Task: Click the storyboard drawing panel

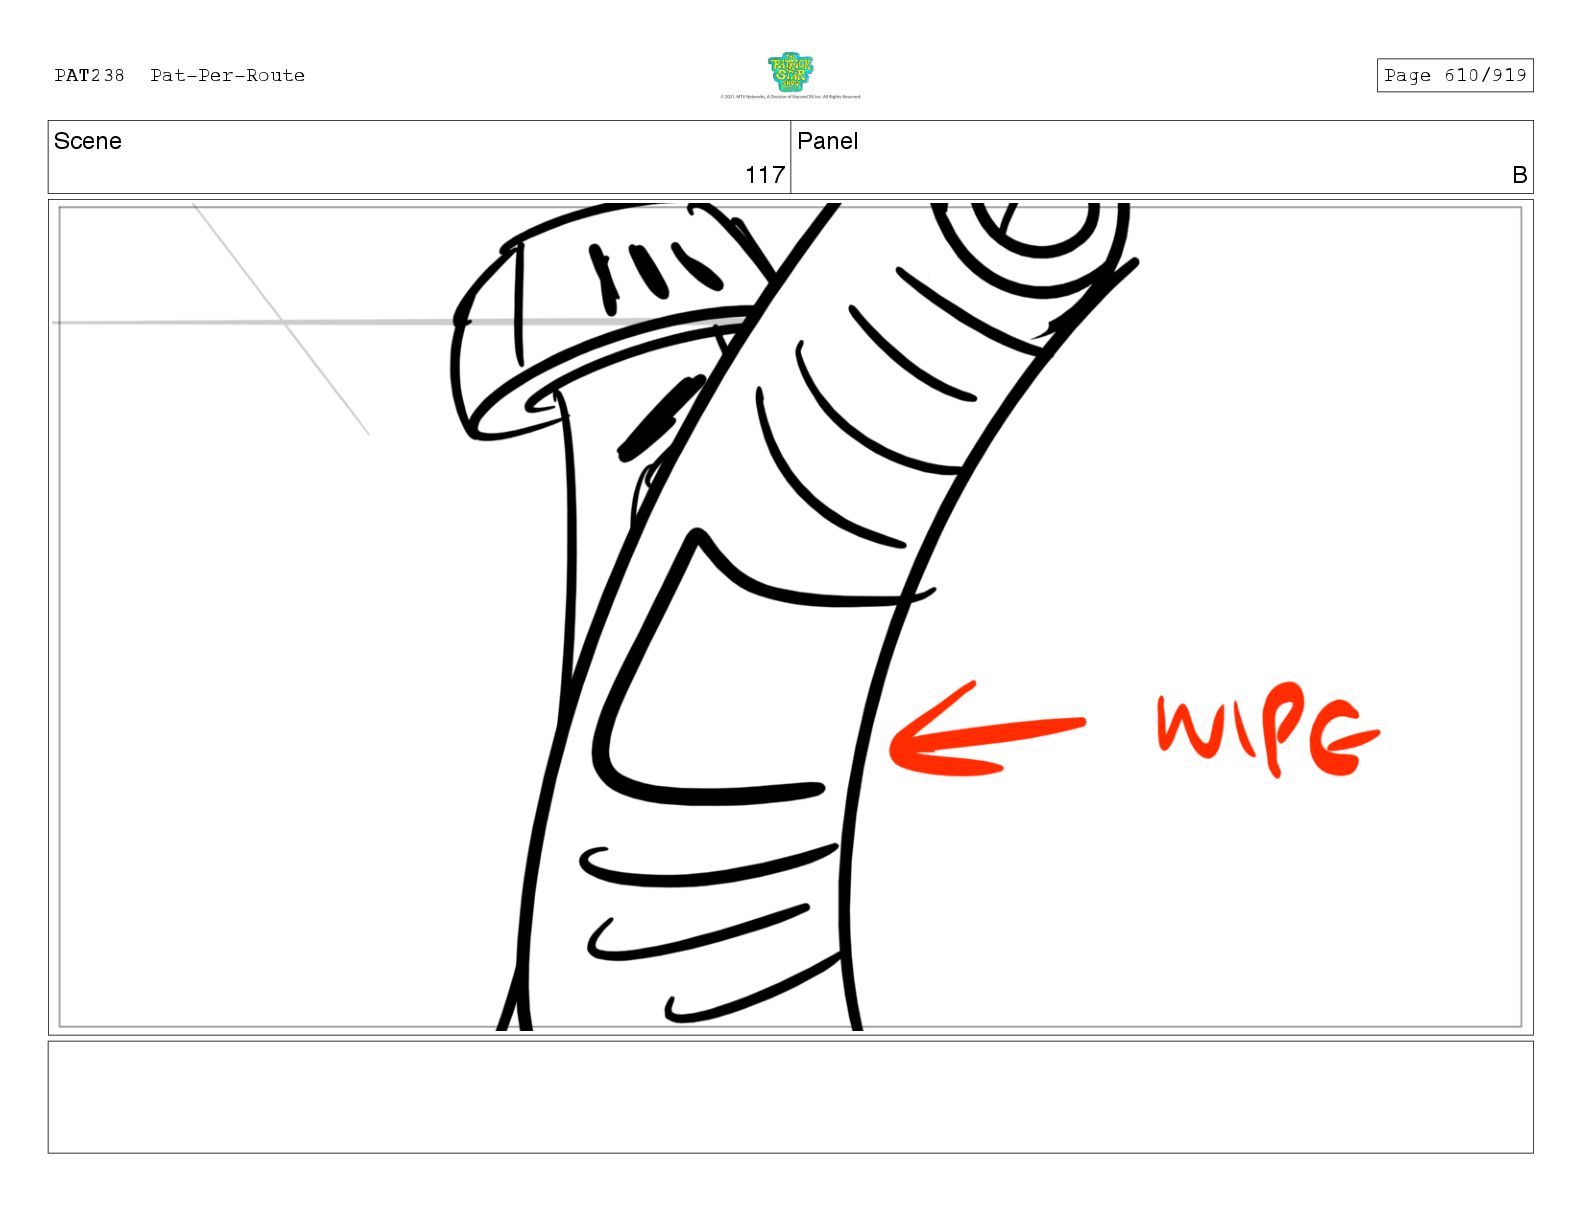Action: pos(790,617)
